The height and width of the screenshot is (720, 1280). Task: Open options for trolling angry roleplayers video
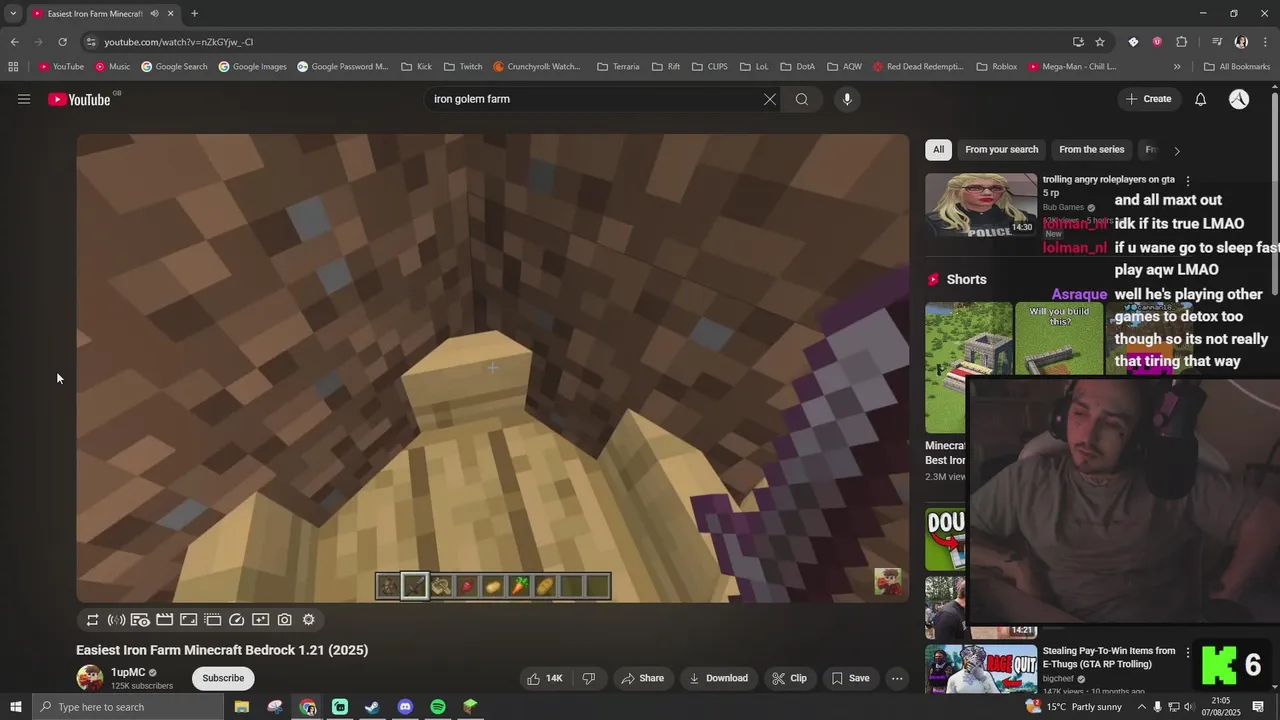click(1188, 181)
